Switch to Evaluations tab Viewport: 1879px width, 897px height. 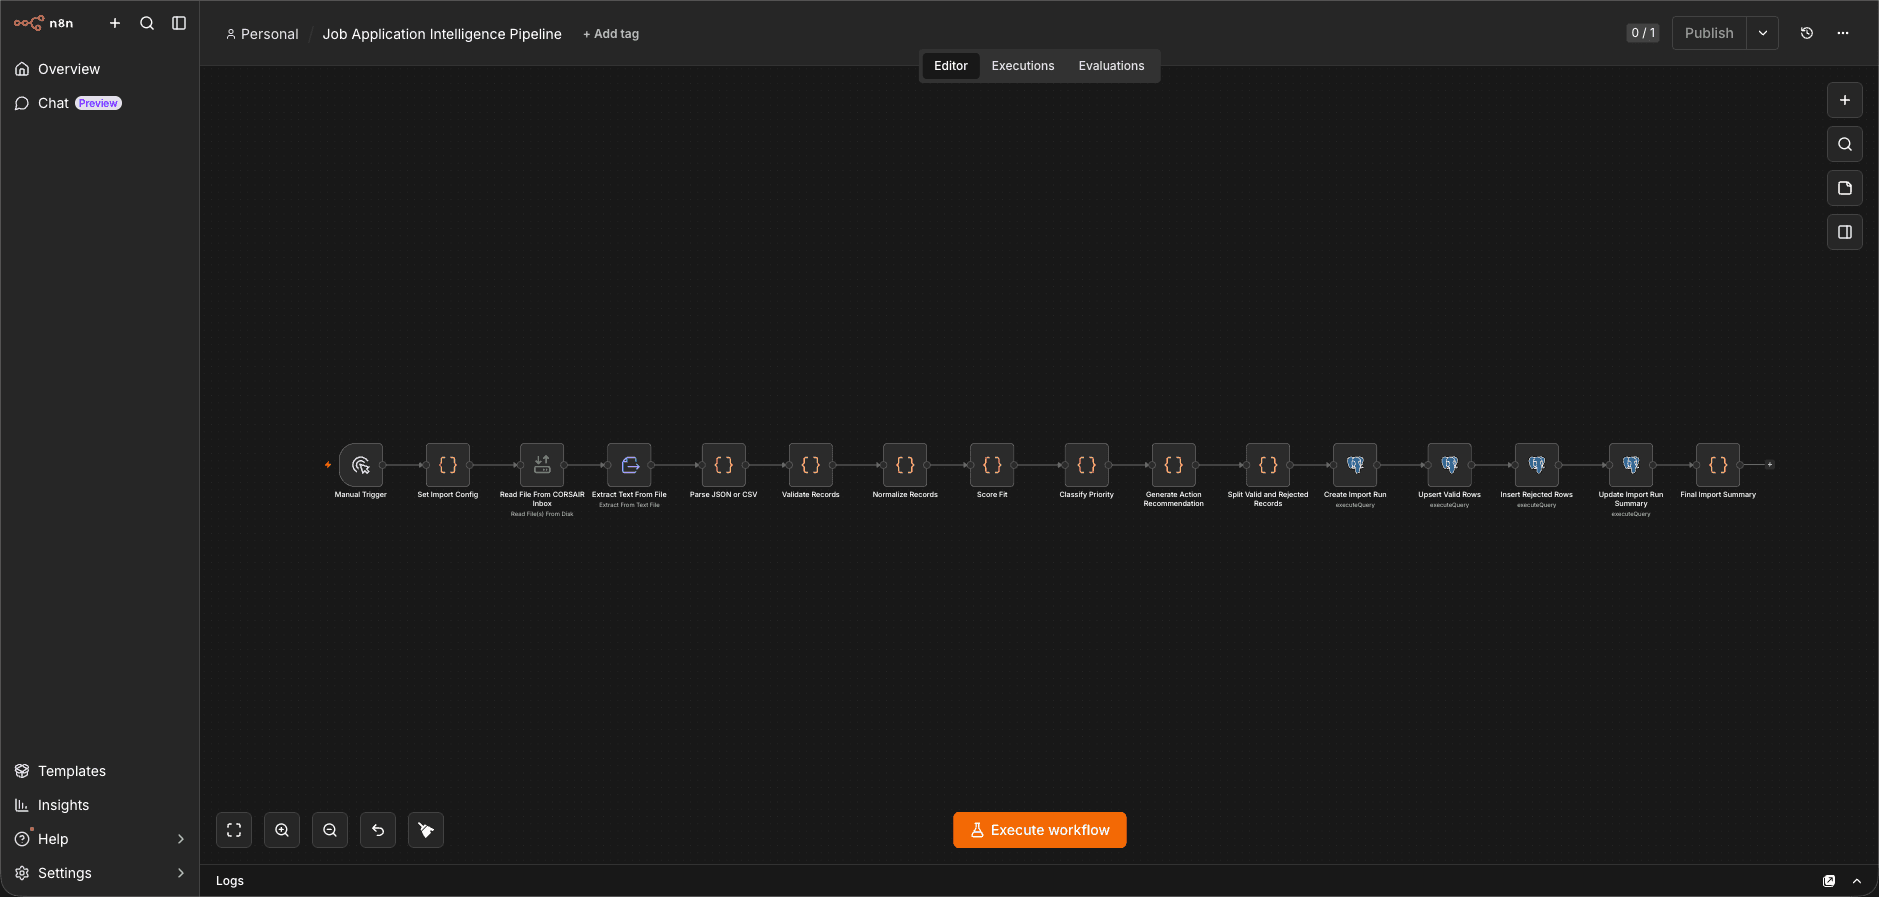pyautogui.click(x=1111, y=66)
